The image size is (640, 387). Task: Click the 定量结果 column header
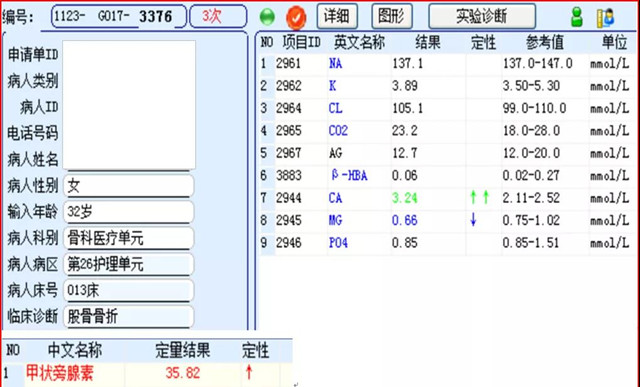182,350
